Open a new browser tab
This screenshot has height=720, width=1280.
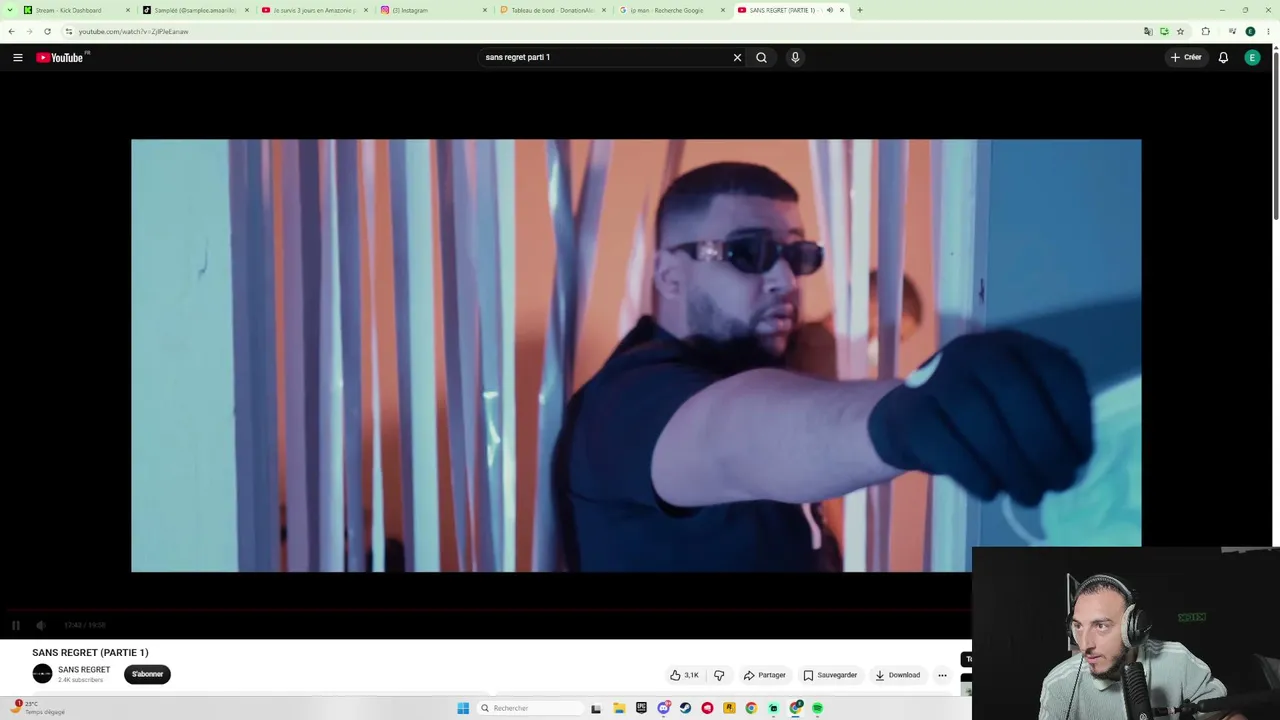(x=860, y=10)
